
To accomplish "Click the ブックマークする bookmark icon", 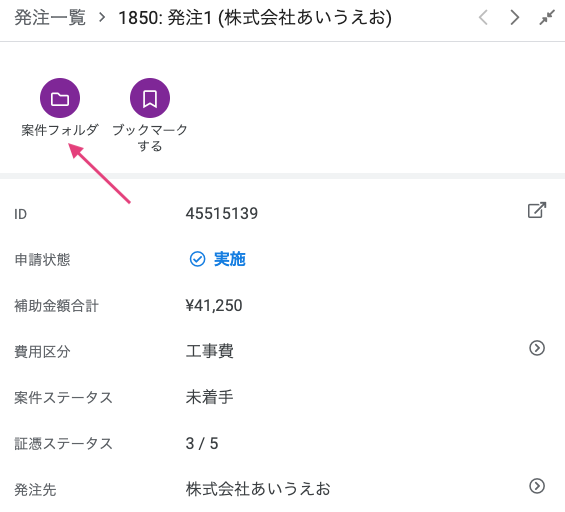I will (150, 98).
